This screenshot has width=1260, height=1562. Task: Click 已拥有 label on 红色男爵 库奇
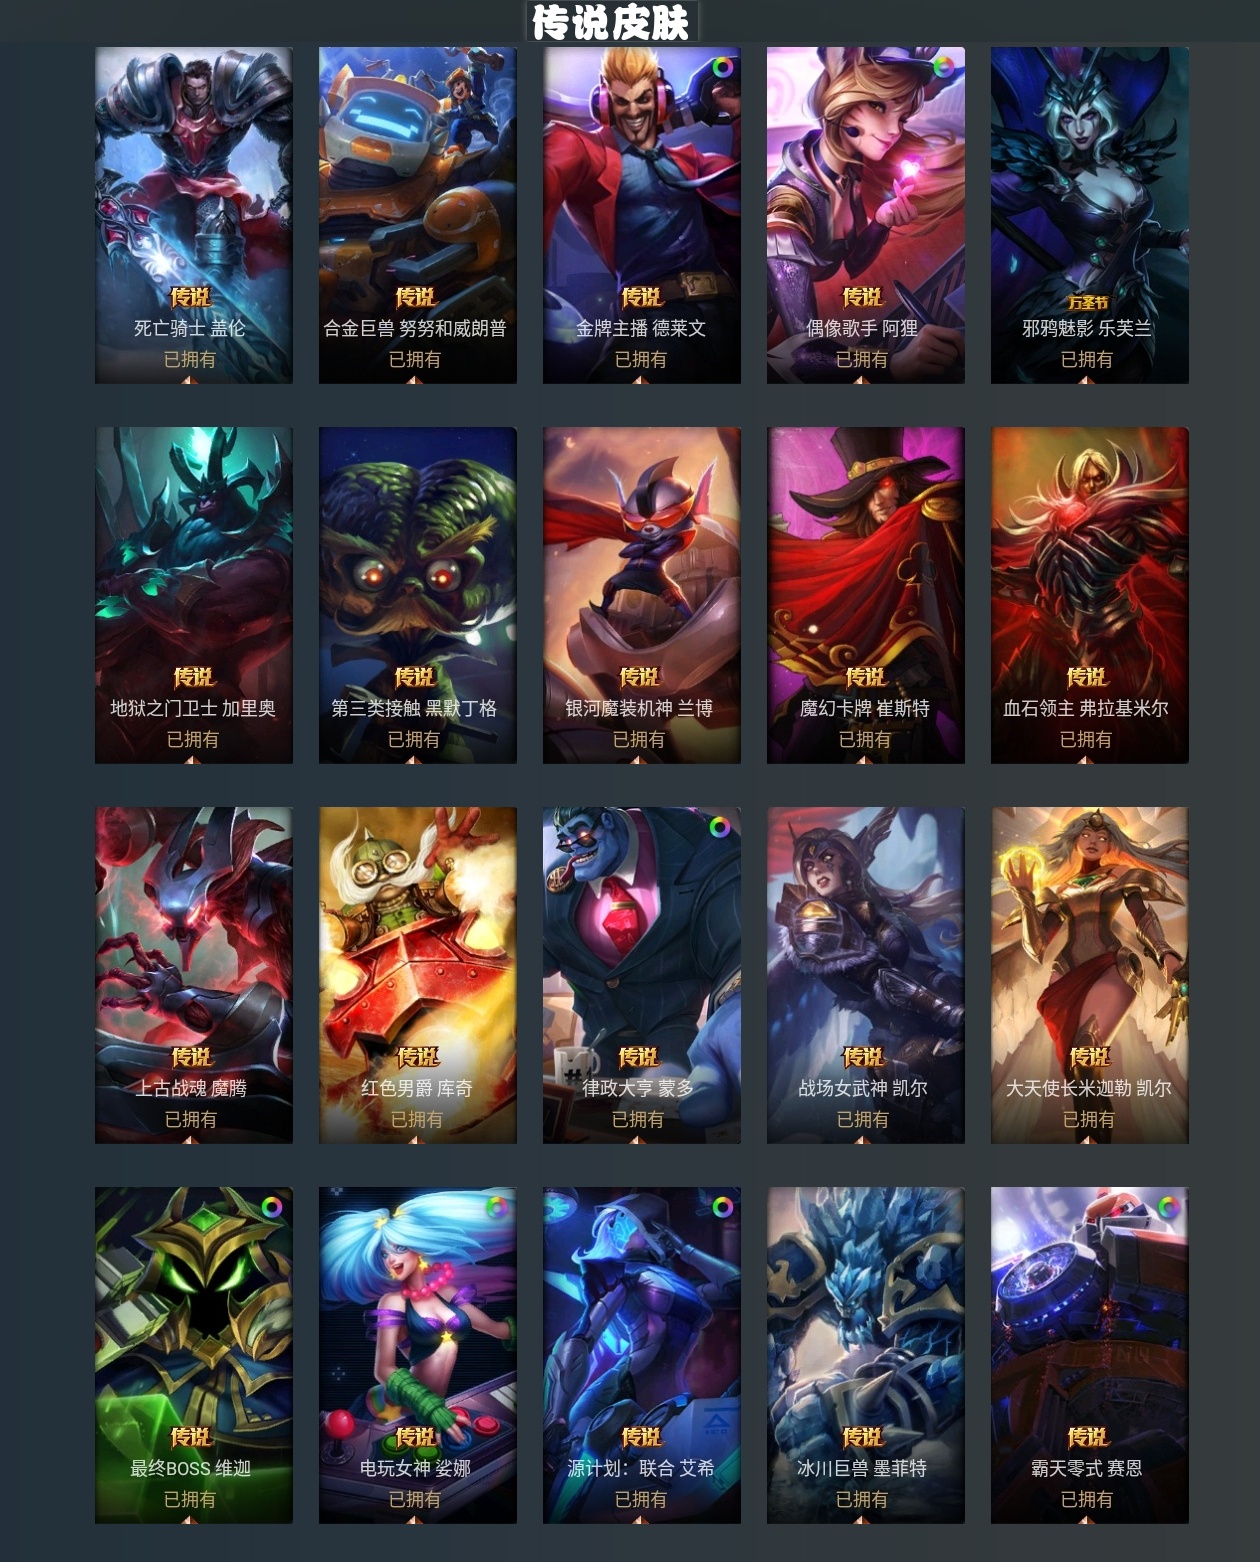tap(417, 1119)
